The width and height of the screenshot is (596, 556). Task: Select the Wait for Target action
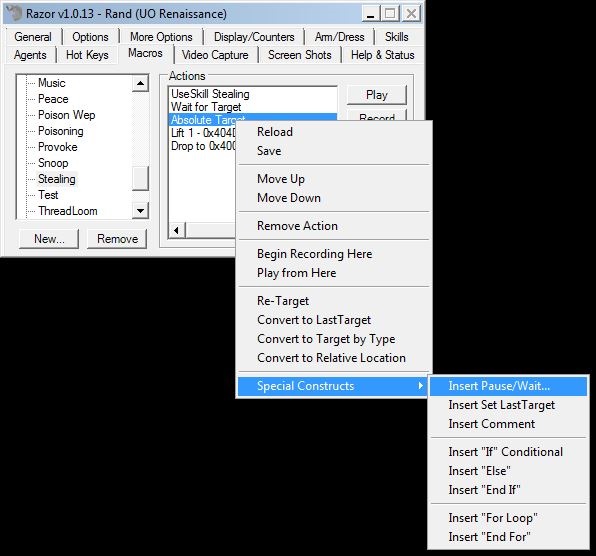click(253, 107)
